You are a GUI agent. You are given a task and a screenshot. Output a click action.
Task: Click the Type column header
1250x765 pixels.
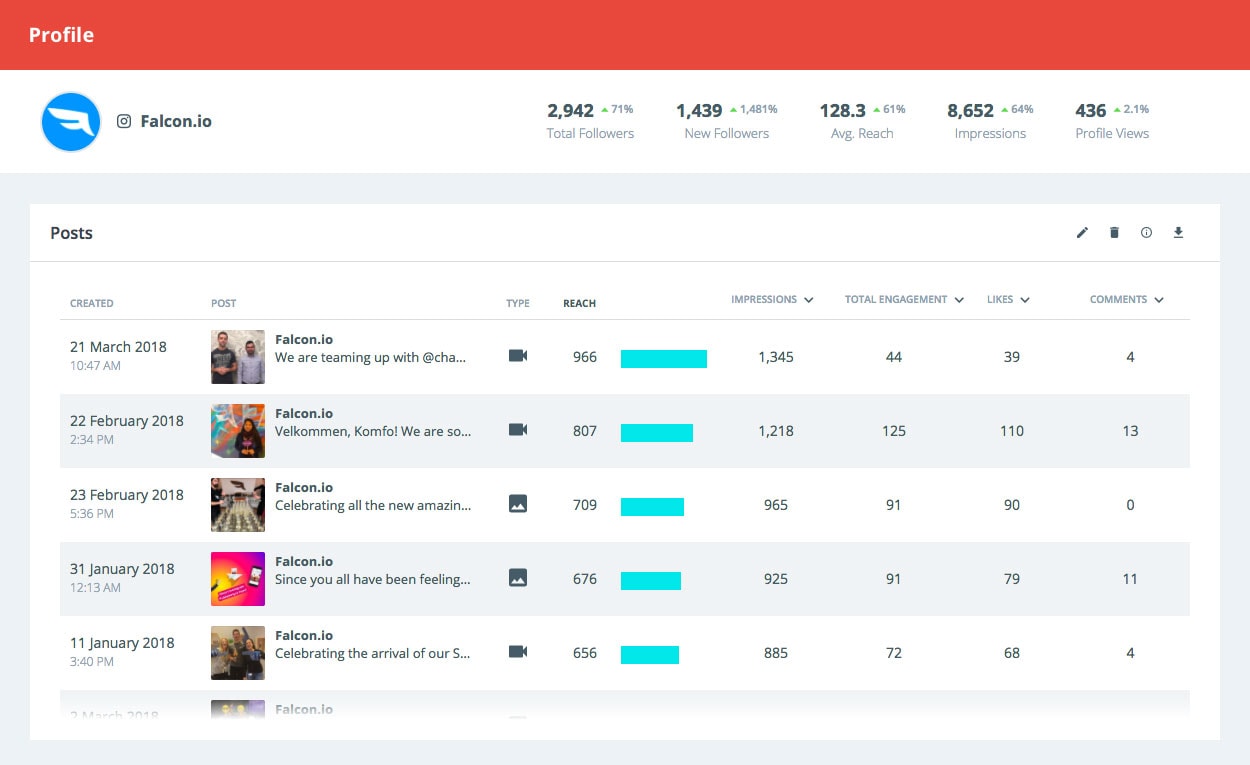[x=518, y=303]
